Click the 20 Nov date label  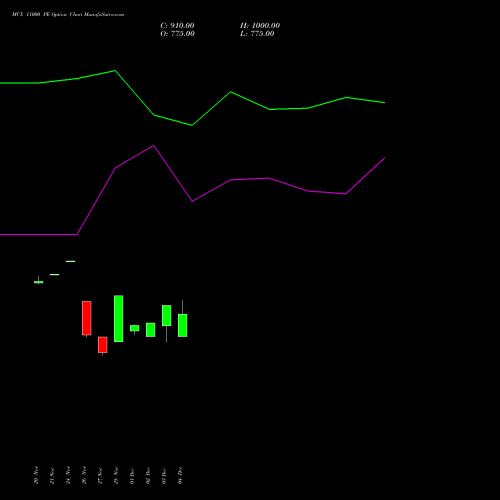point(36,475)
